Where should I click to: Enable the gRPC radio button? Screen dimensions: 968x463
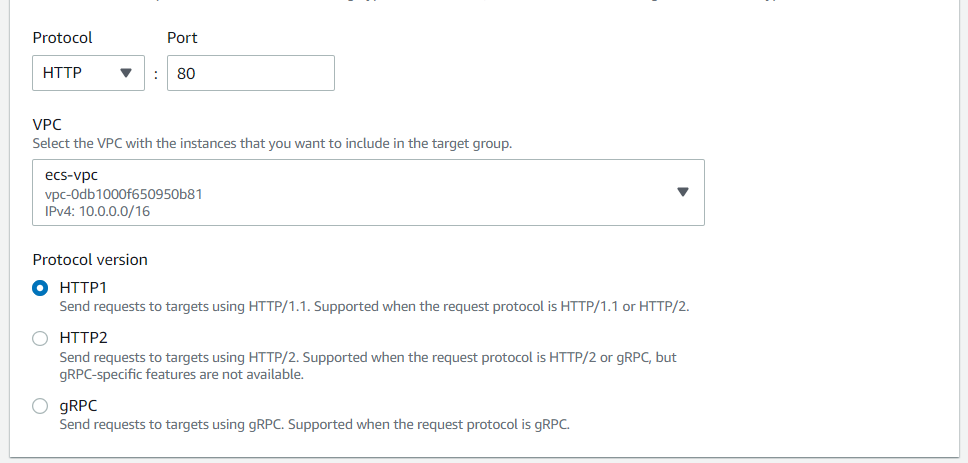(x=40, y=406)
